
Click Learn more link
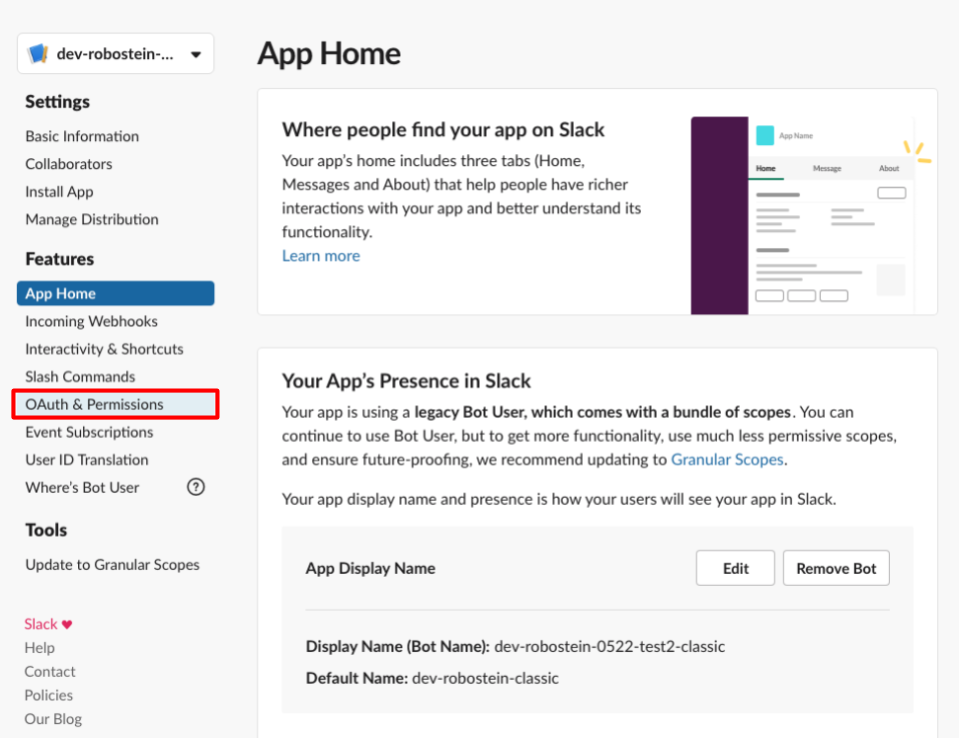pyautogui.click(x=321, y=256)
